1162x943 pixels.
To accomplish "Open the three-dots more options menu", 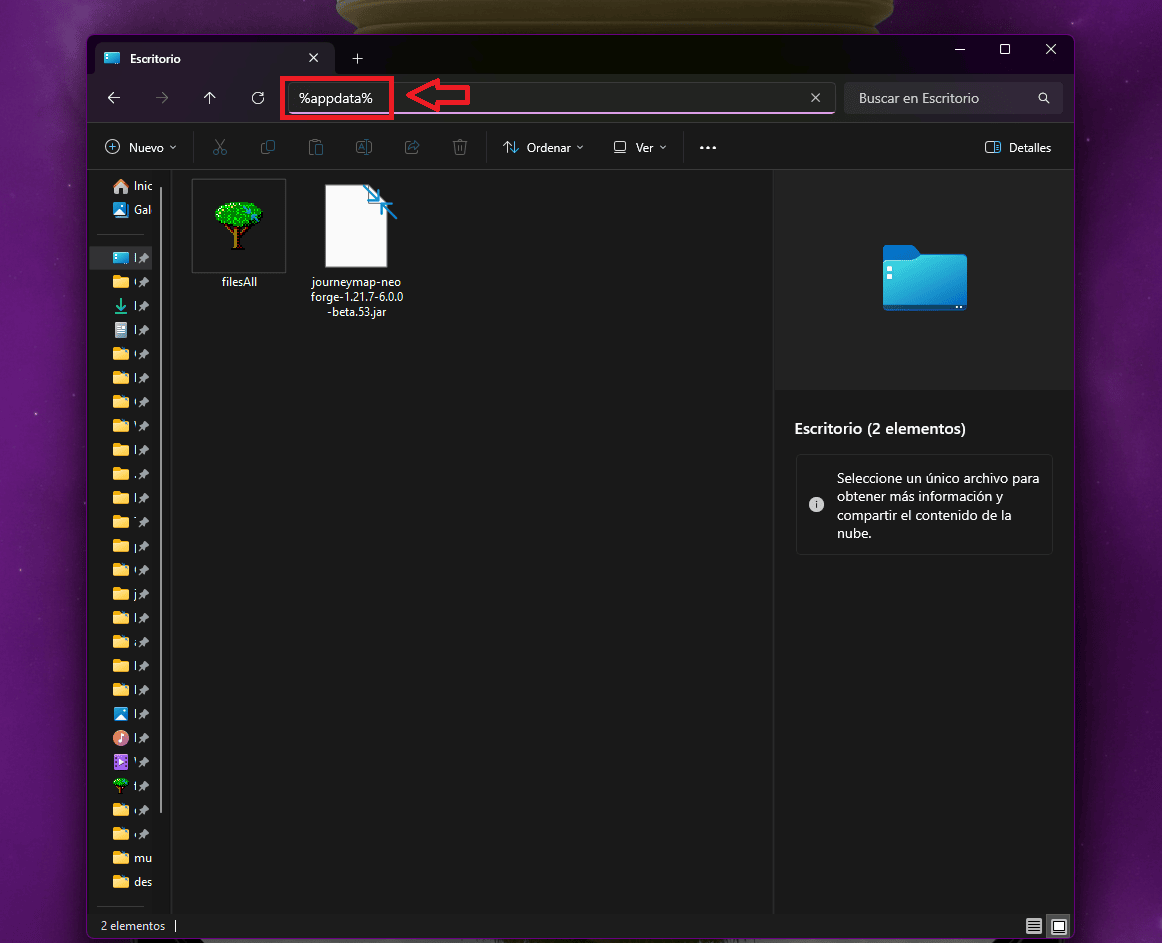I will [708, 147].
